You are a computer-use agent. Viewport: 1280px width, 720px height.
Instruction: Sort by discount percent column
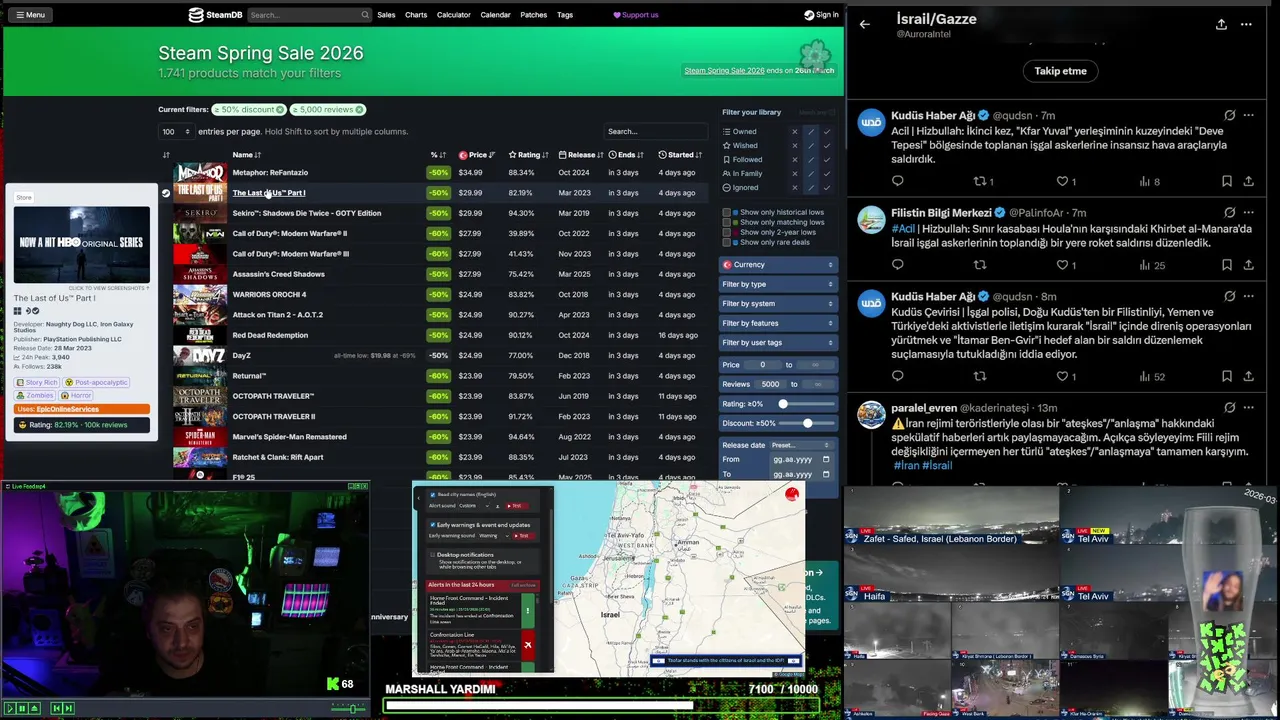point(438,155)
